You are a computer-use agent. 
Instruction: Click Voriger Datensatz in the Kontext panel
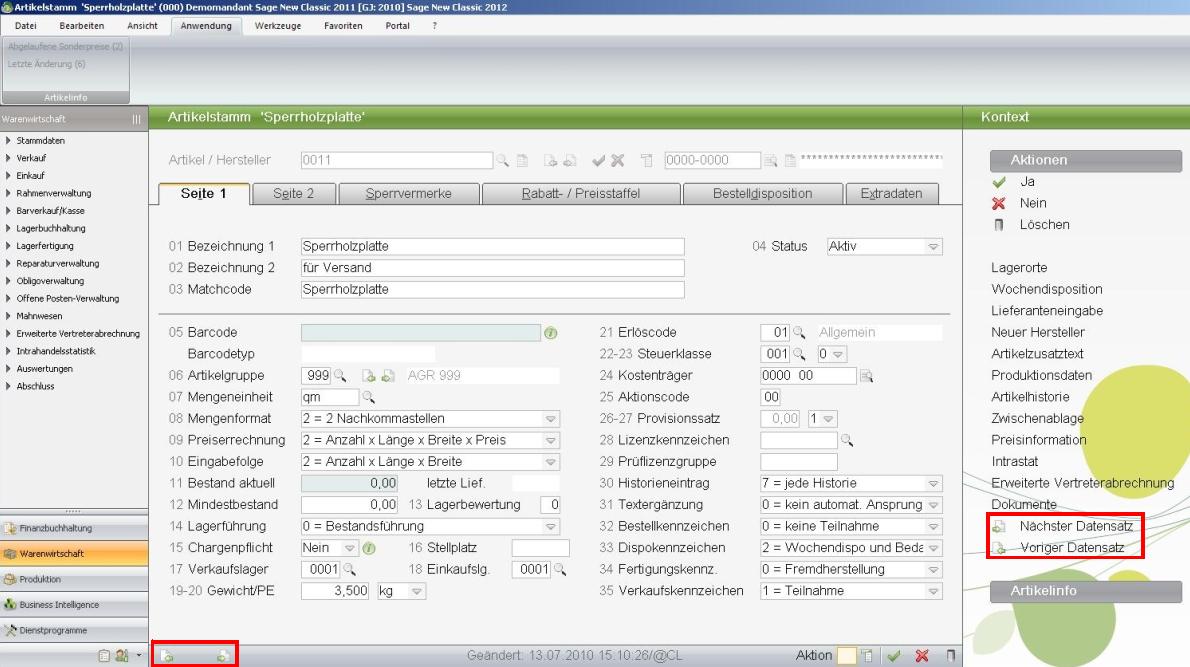click(1072, 547)
